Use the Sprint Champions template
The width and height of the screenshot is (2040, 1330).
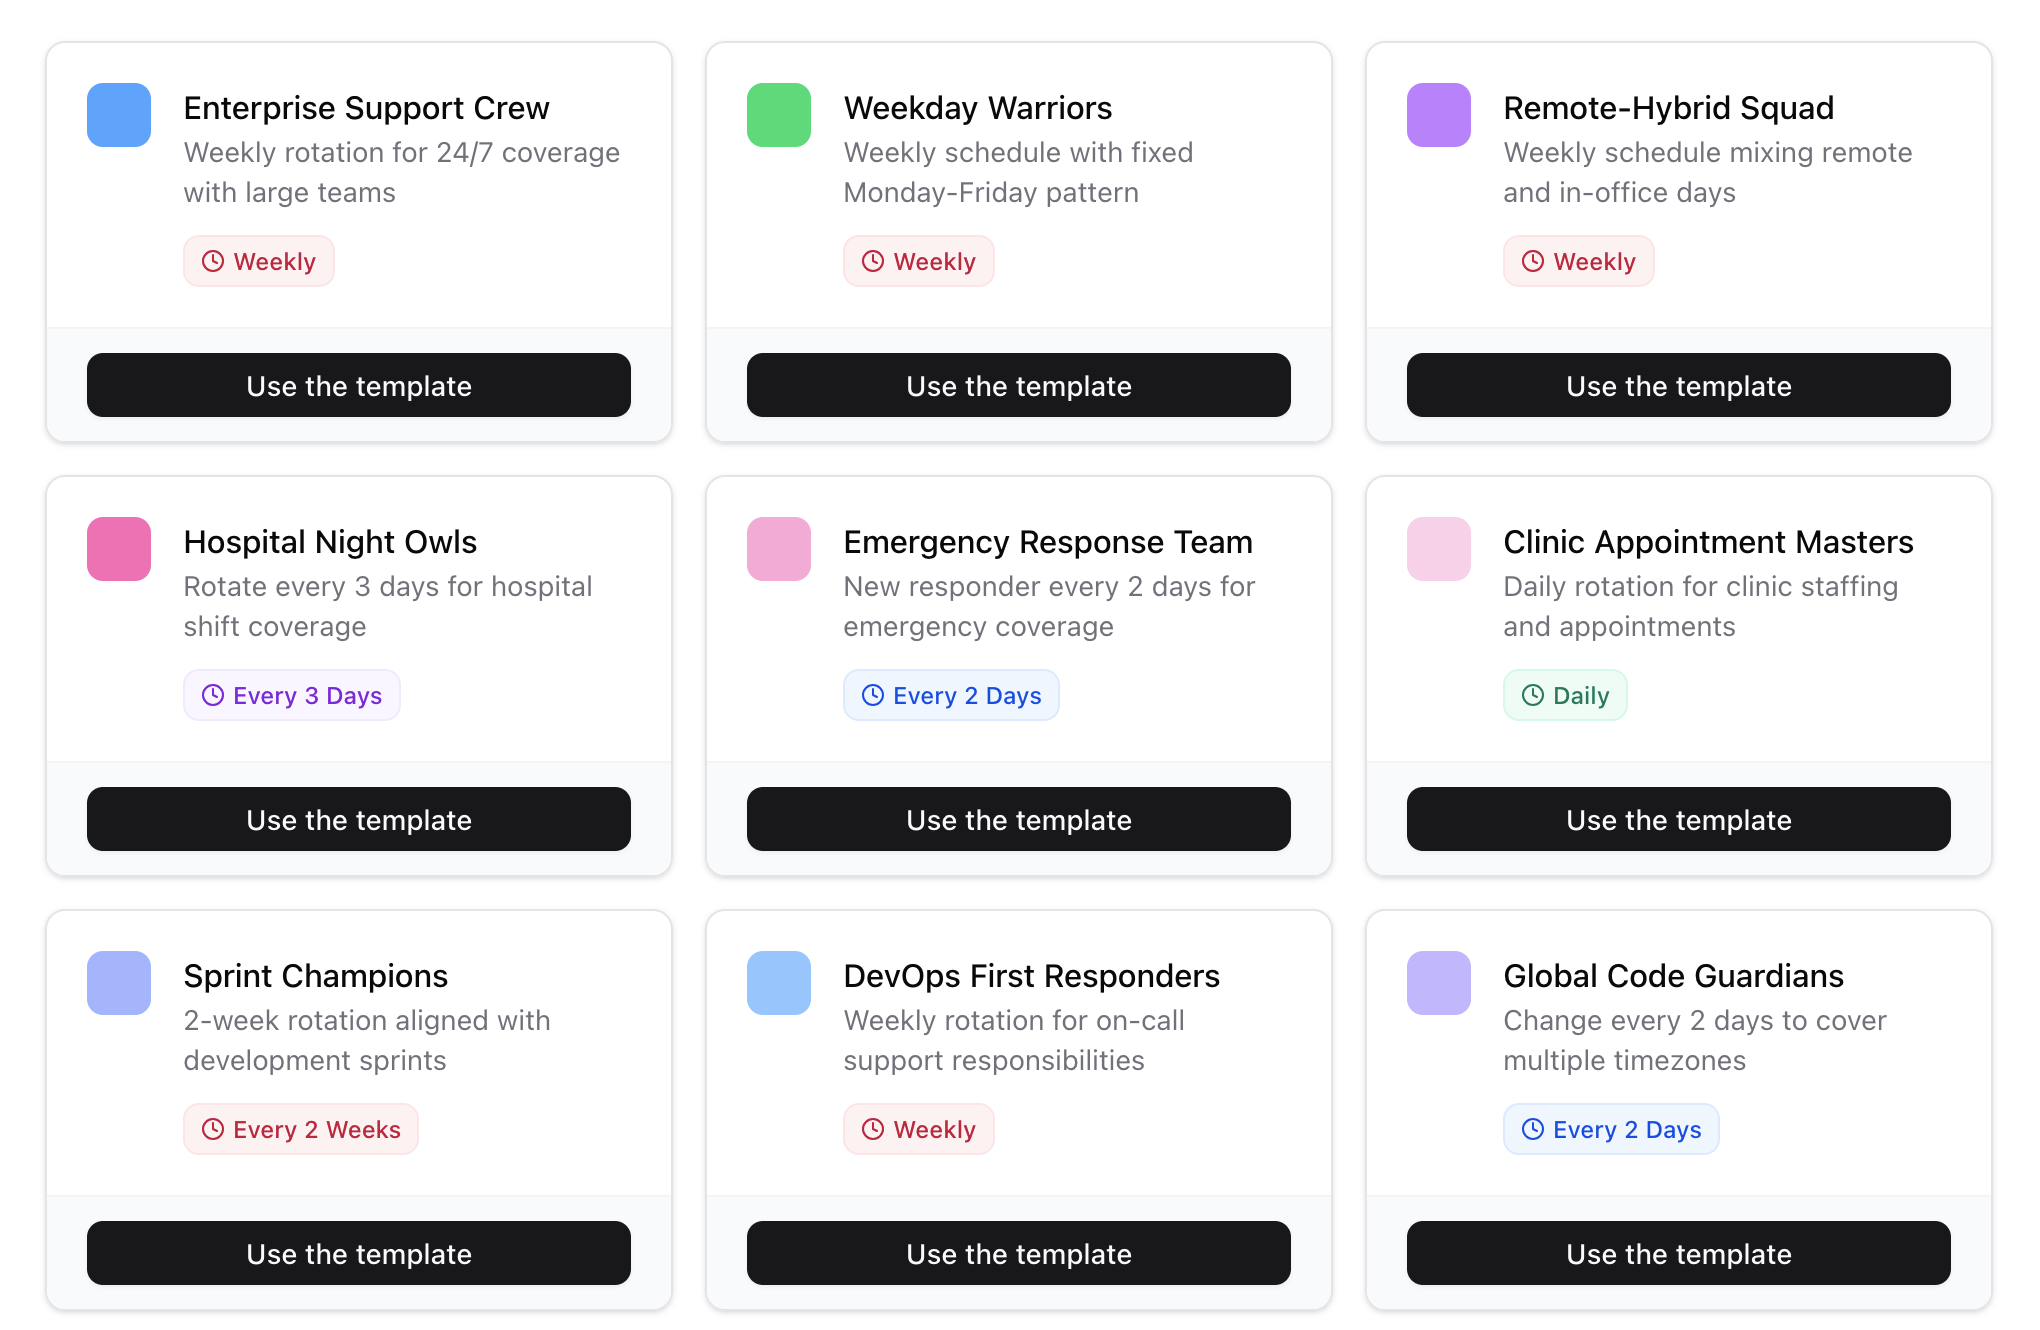click(x=359, y=1253)
